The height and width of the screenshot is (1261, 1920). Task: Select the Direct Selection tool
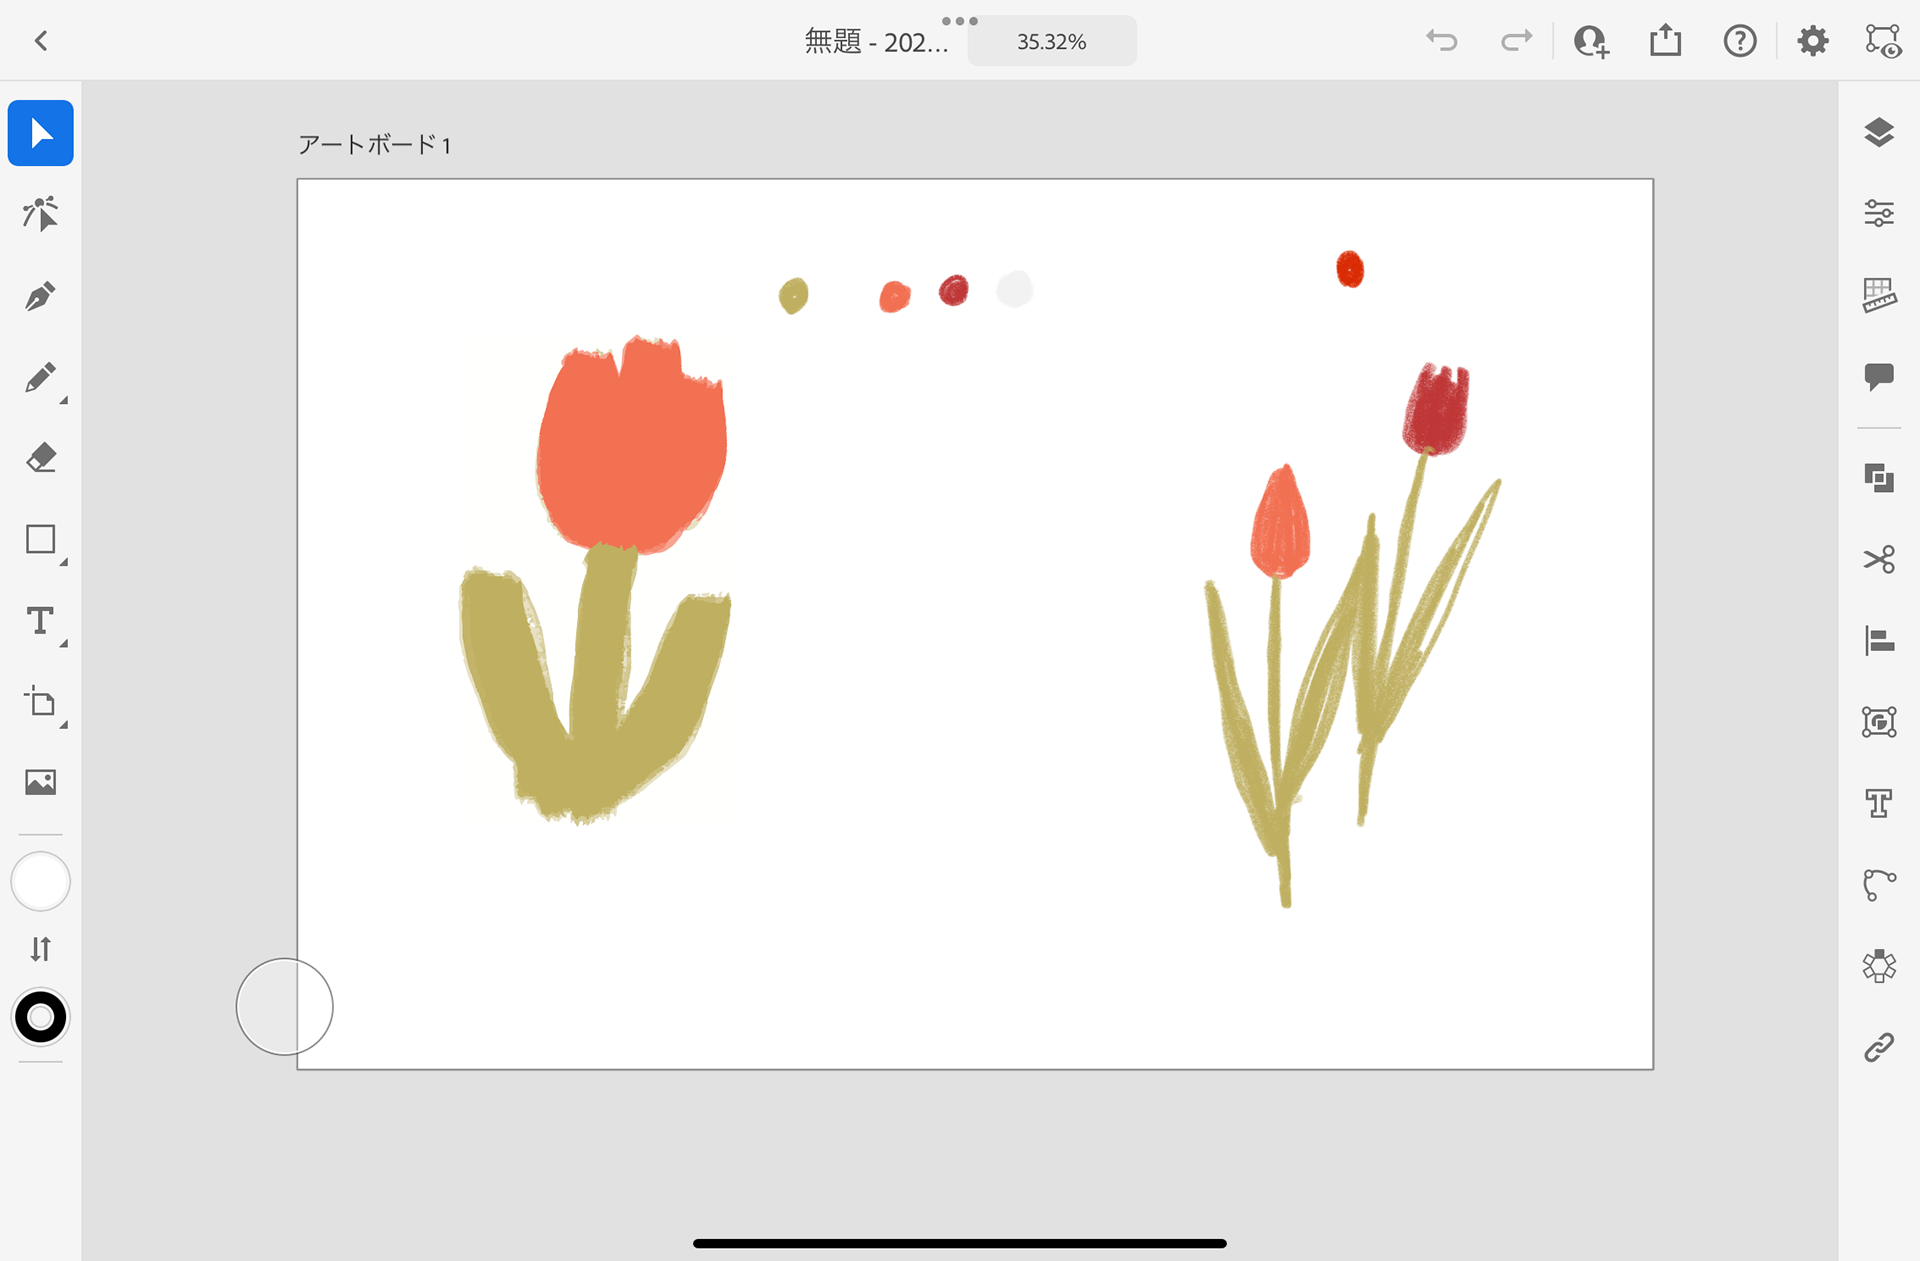(x=41, y=214)
